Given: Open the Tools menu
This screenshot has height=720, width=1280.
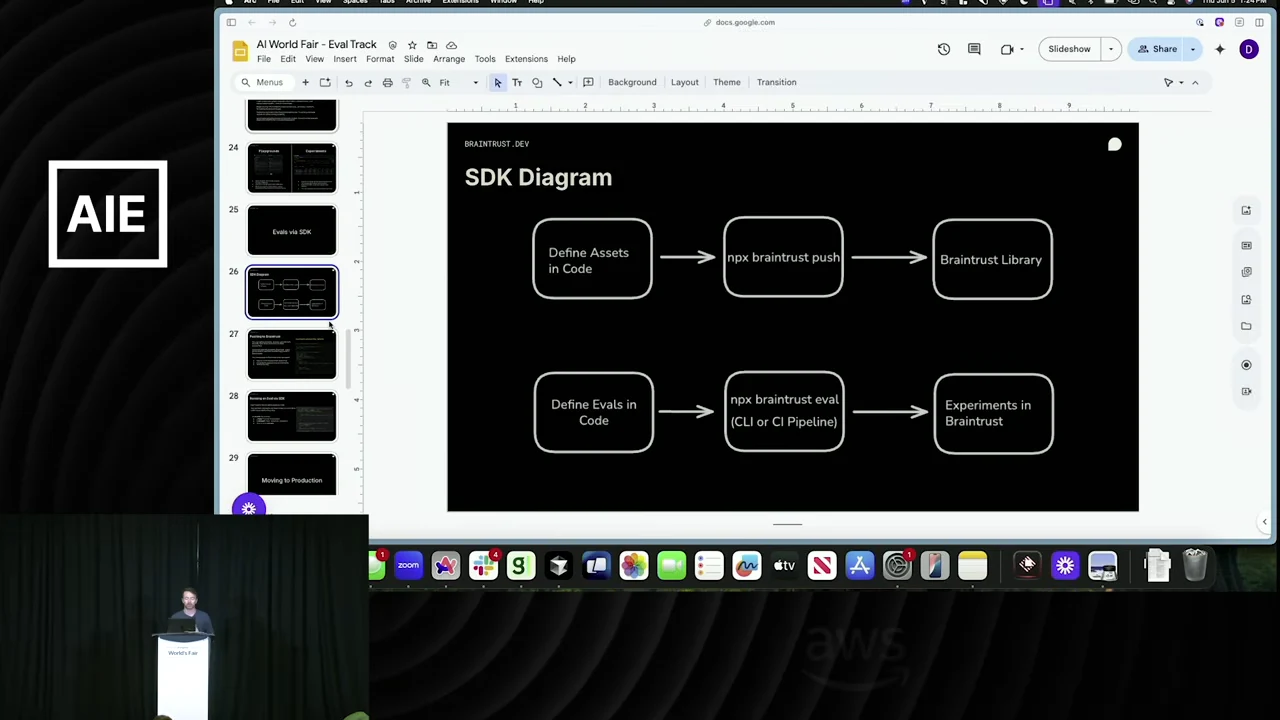Looking at the screenshot, I should coord(485,59).
